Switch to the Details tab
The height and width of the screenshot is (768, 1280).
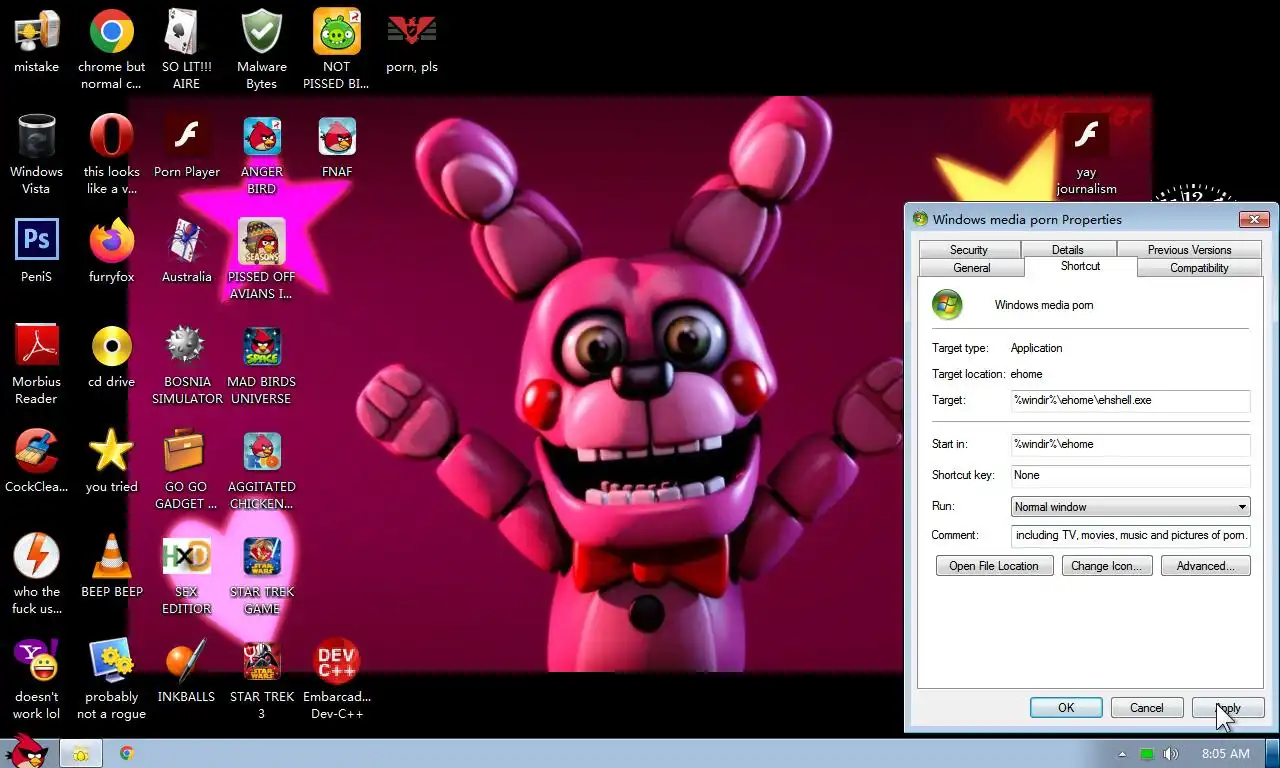pos(1067,250)
